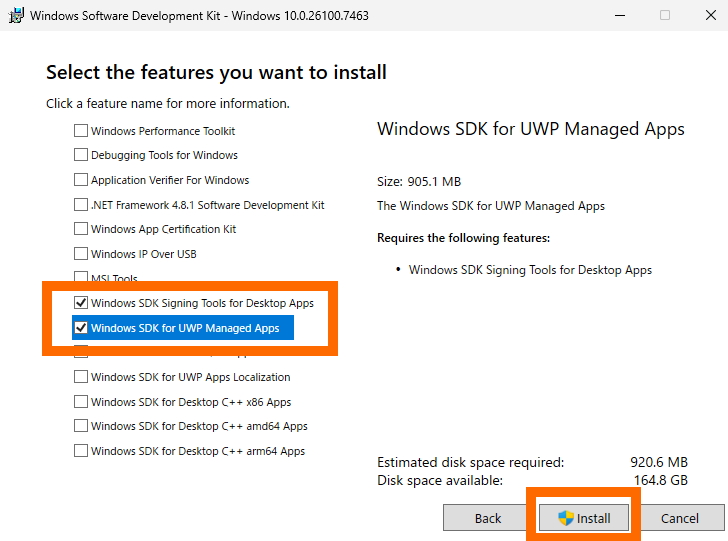The height and width of the screenshot is (541, 728).
Task: Select the Windows App Certification Kit feature name
Action: click(x=163, y=229)
